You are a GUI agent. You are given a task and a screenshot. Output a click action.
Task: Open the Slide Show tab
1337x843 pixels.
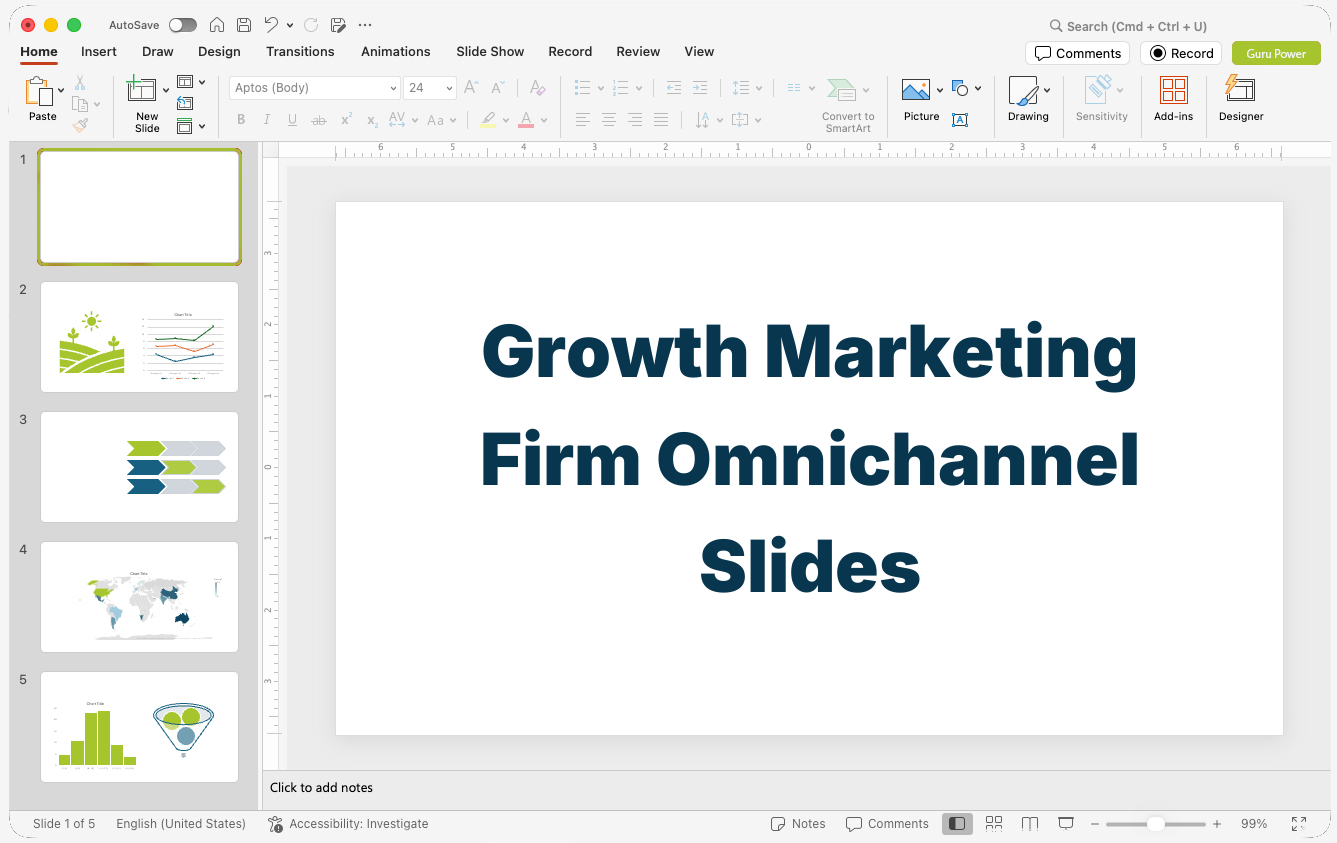coord(490,51)
